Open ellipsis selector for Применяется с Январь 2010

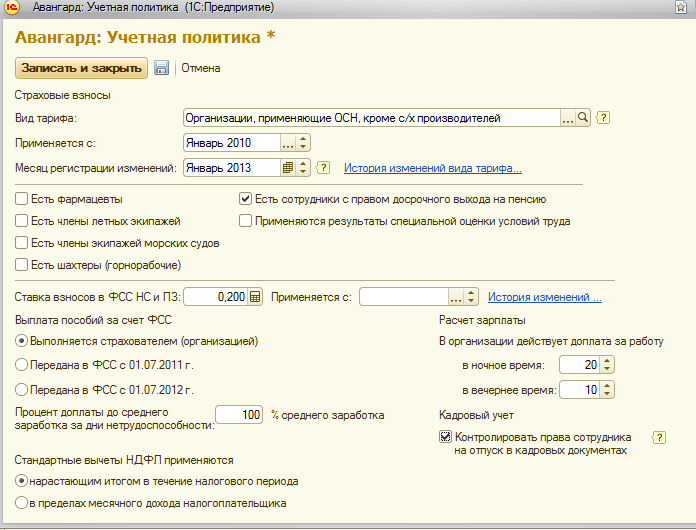click(x=288, y=143)
